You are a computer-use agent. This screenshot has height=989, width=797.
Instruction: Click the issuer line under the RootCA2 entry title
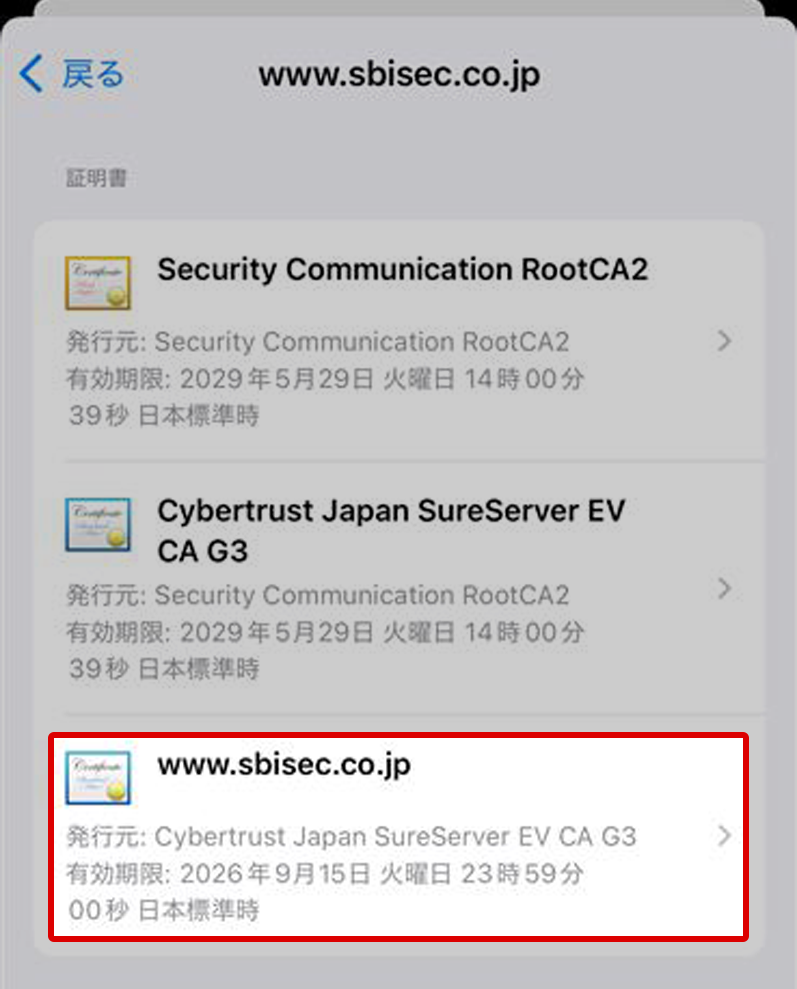pyautogui.click(x=318, y=342)
